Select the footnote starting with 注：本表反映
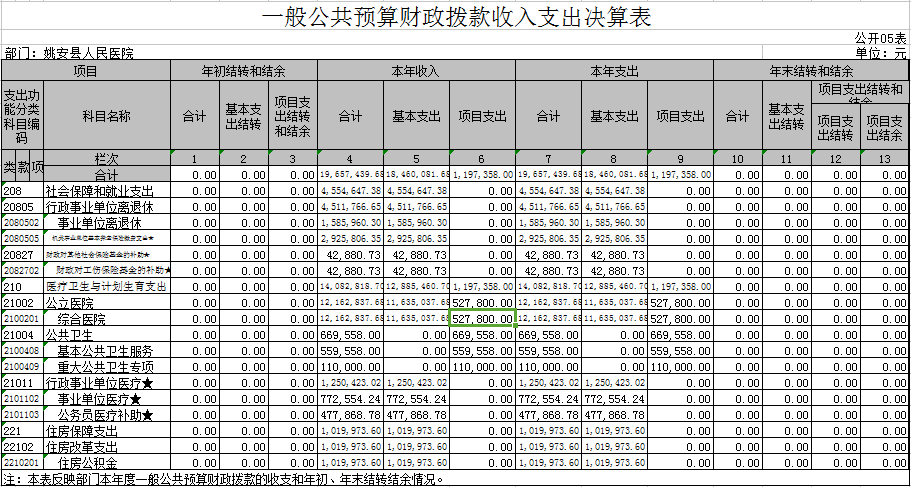This screenshot has height=487, width=911. pyautogui.click(x=223, y=479)
